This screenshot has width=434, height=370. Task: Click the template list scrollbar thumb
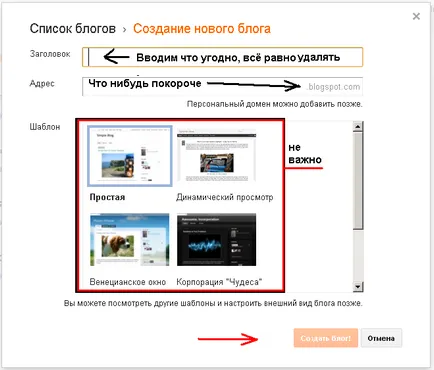point(358,180)
